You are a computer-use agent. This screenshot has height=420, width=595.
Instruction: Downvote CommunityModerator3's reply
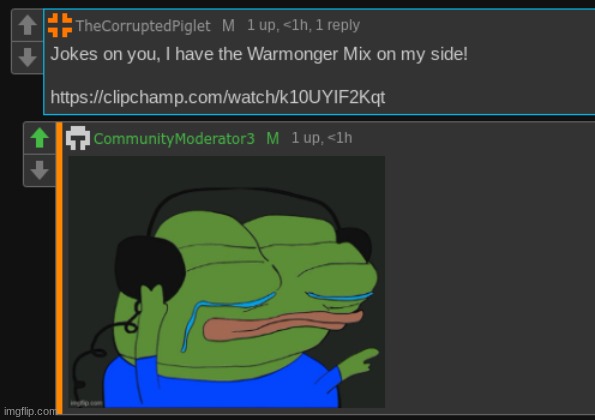(39, 170)
